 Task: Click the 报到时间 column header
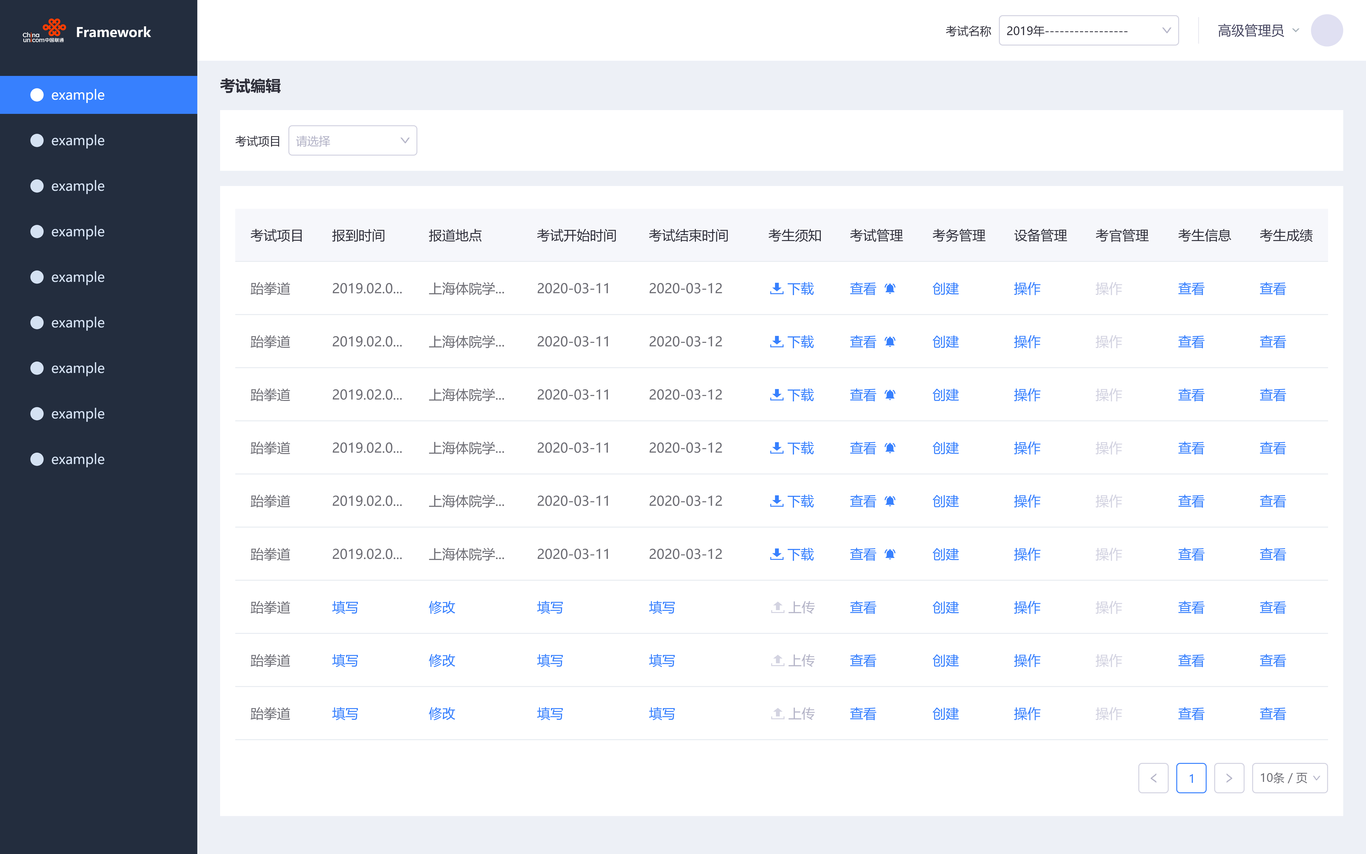click(359, 235)
